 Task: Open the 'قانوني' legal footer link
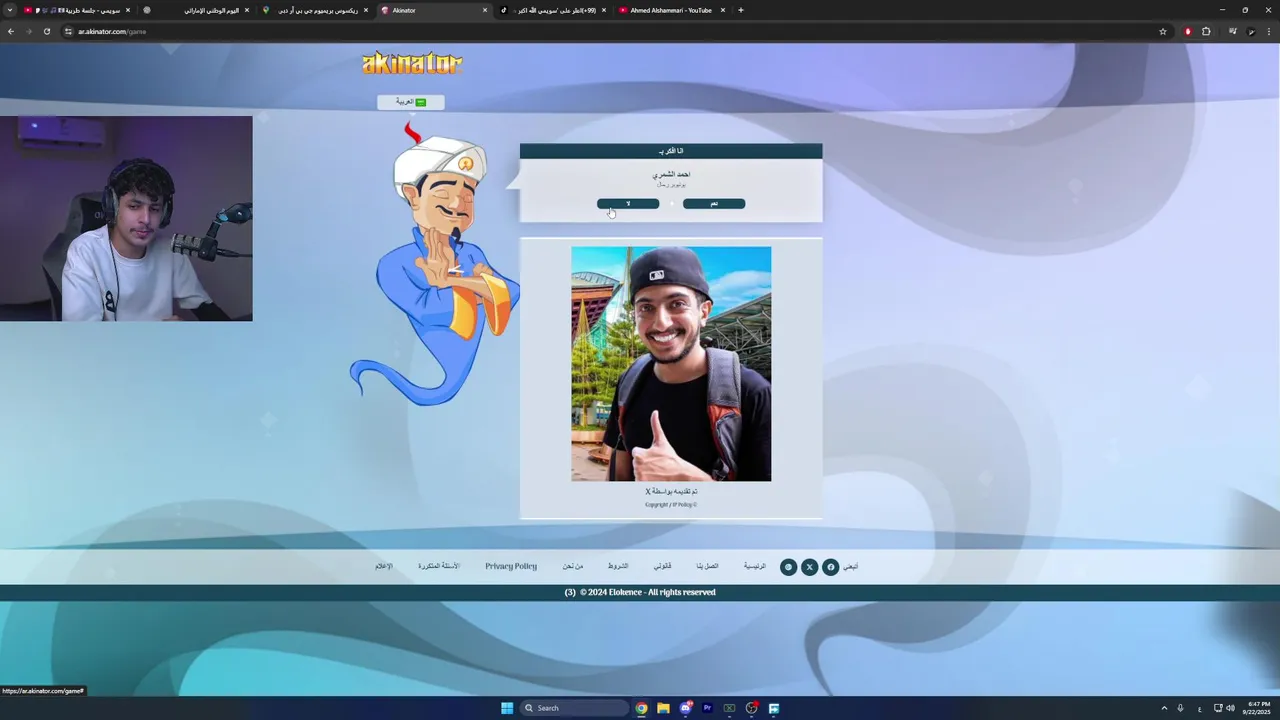[x=663, y=566]
